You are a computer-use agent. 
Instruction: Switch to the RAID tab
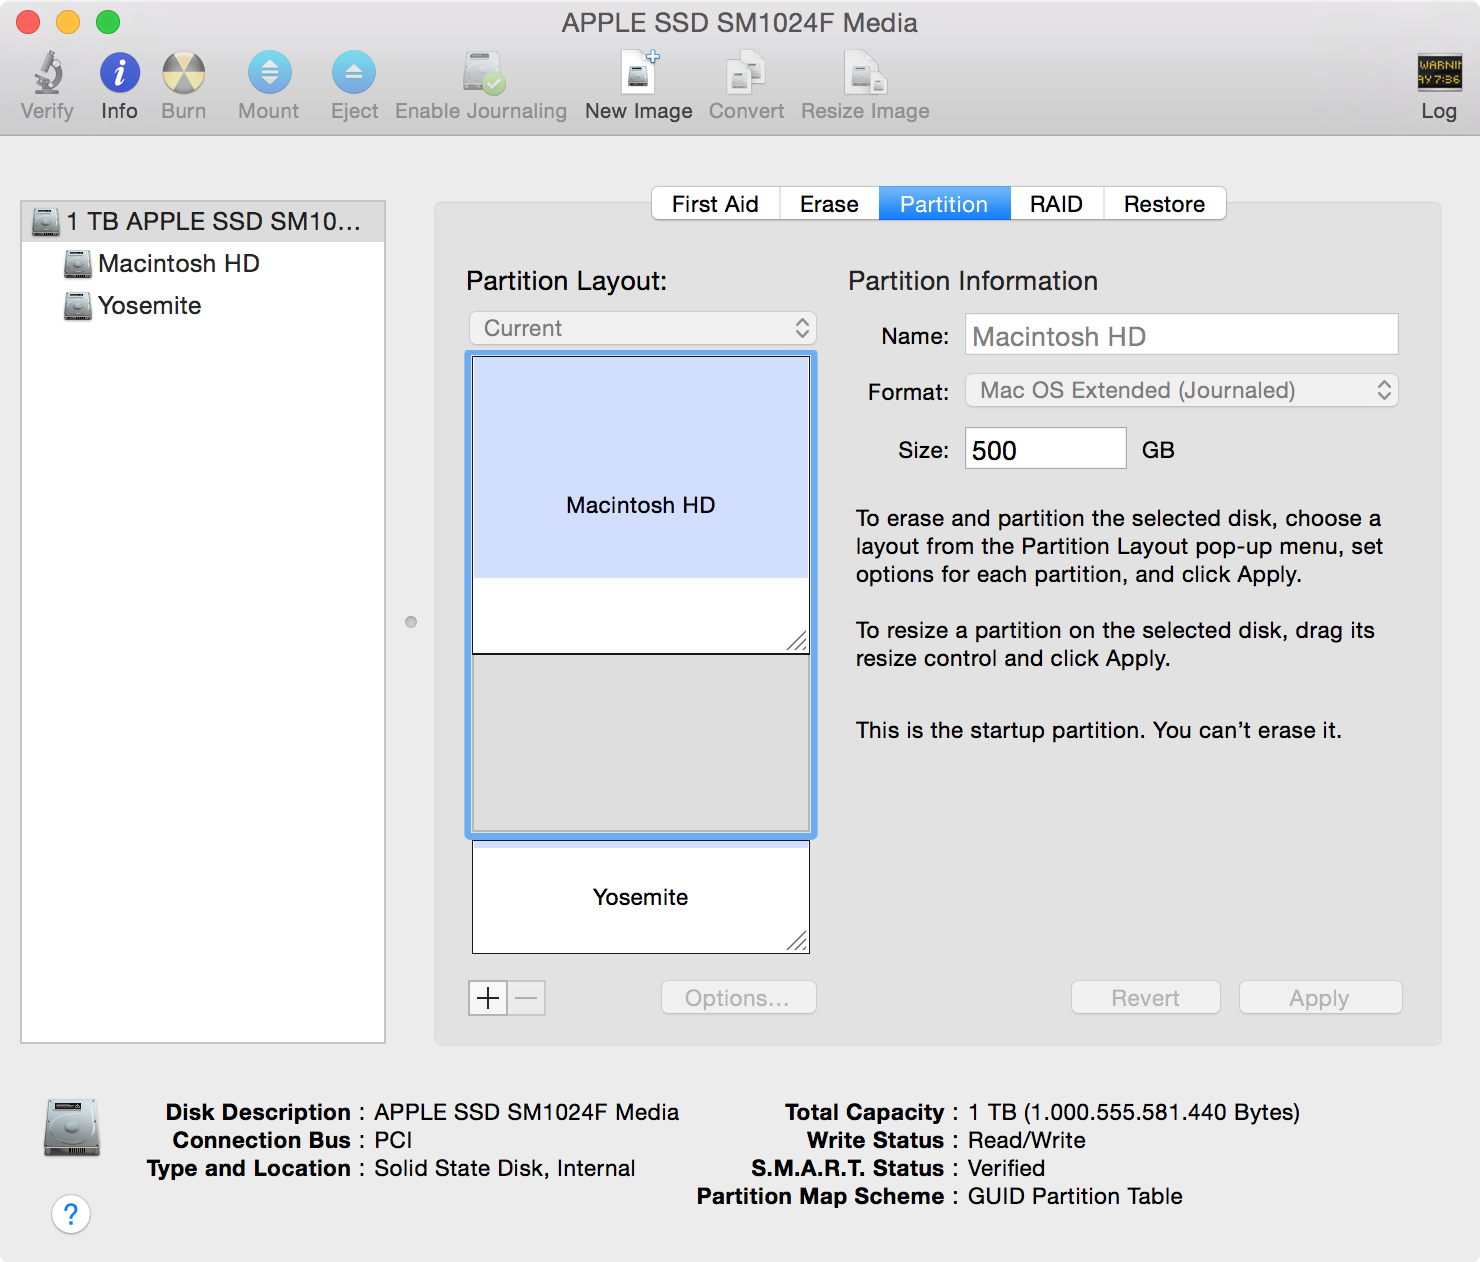click(1056, 203)
